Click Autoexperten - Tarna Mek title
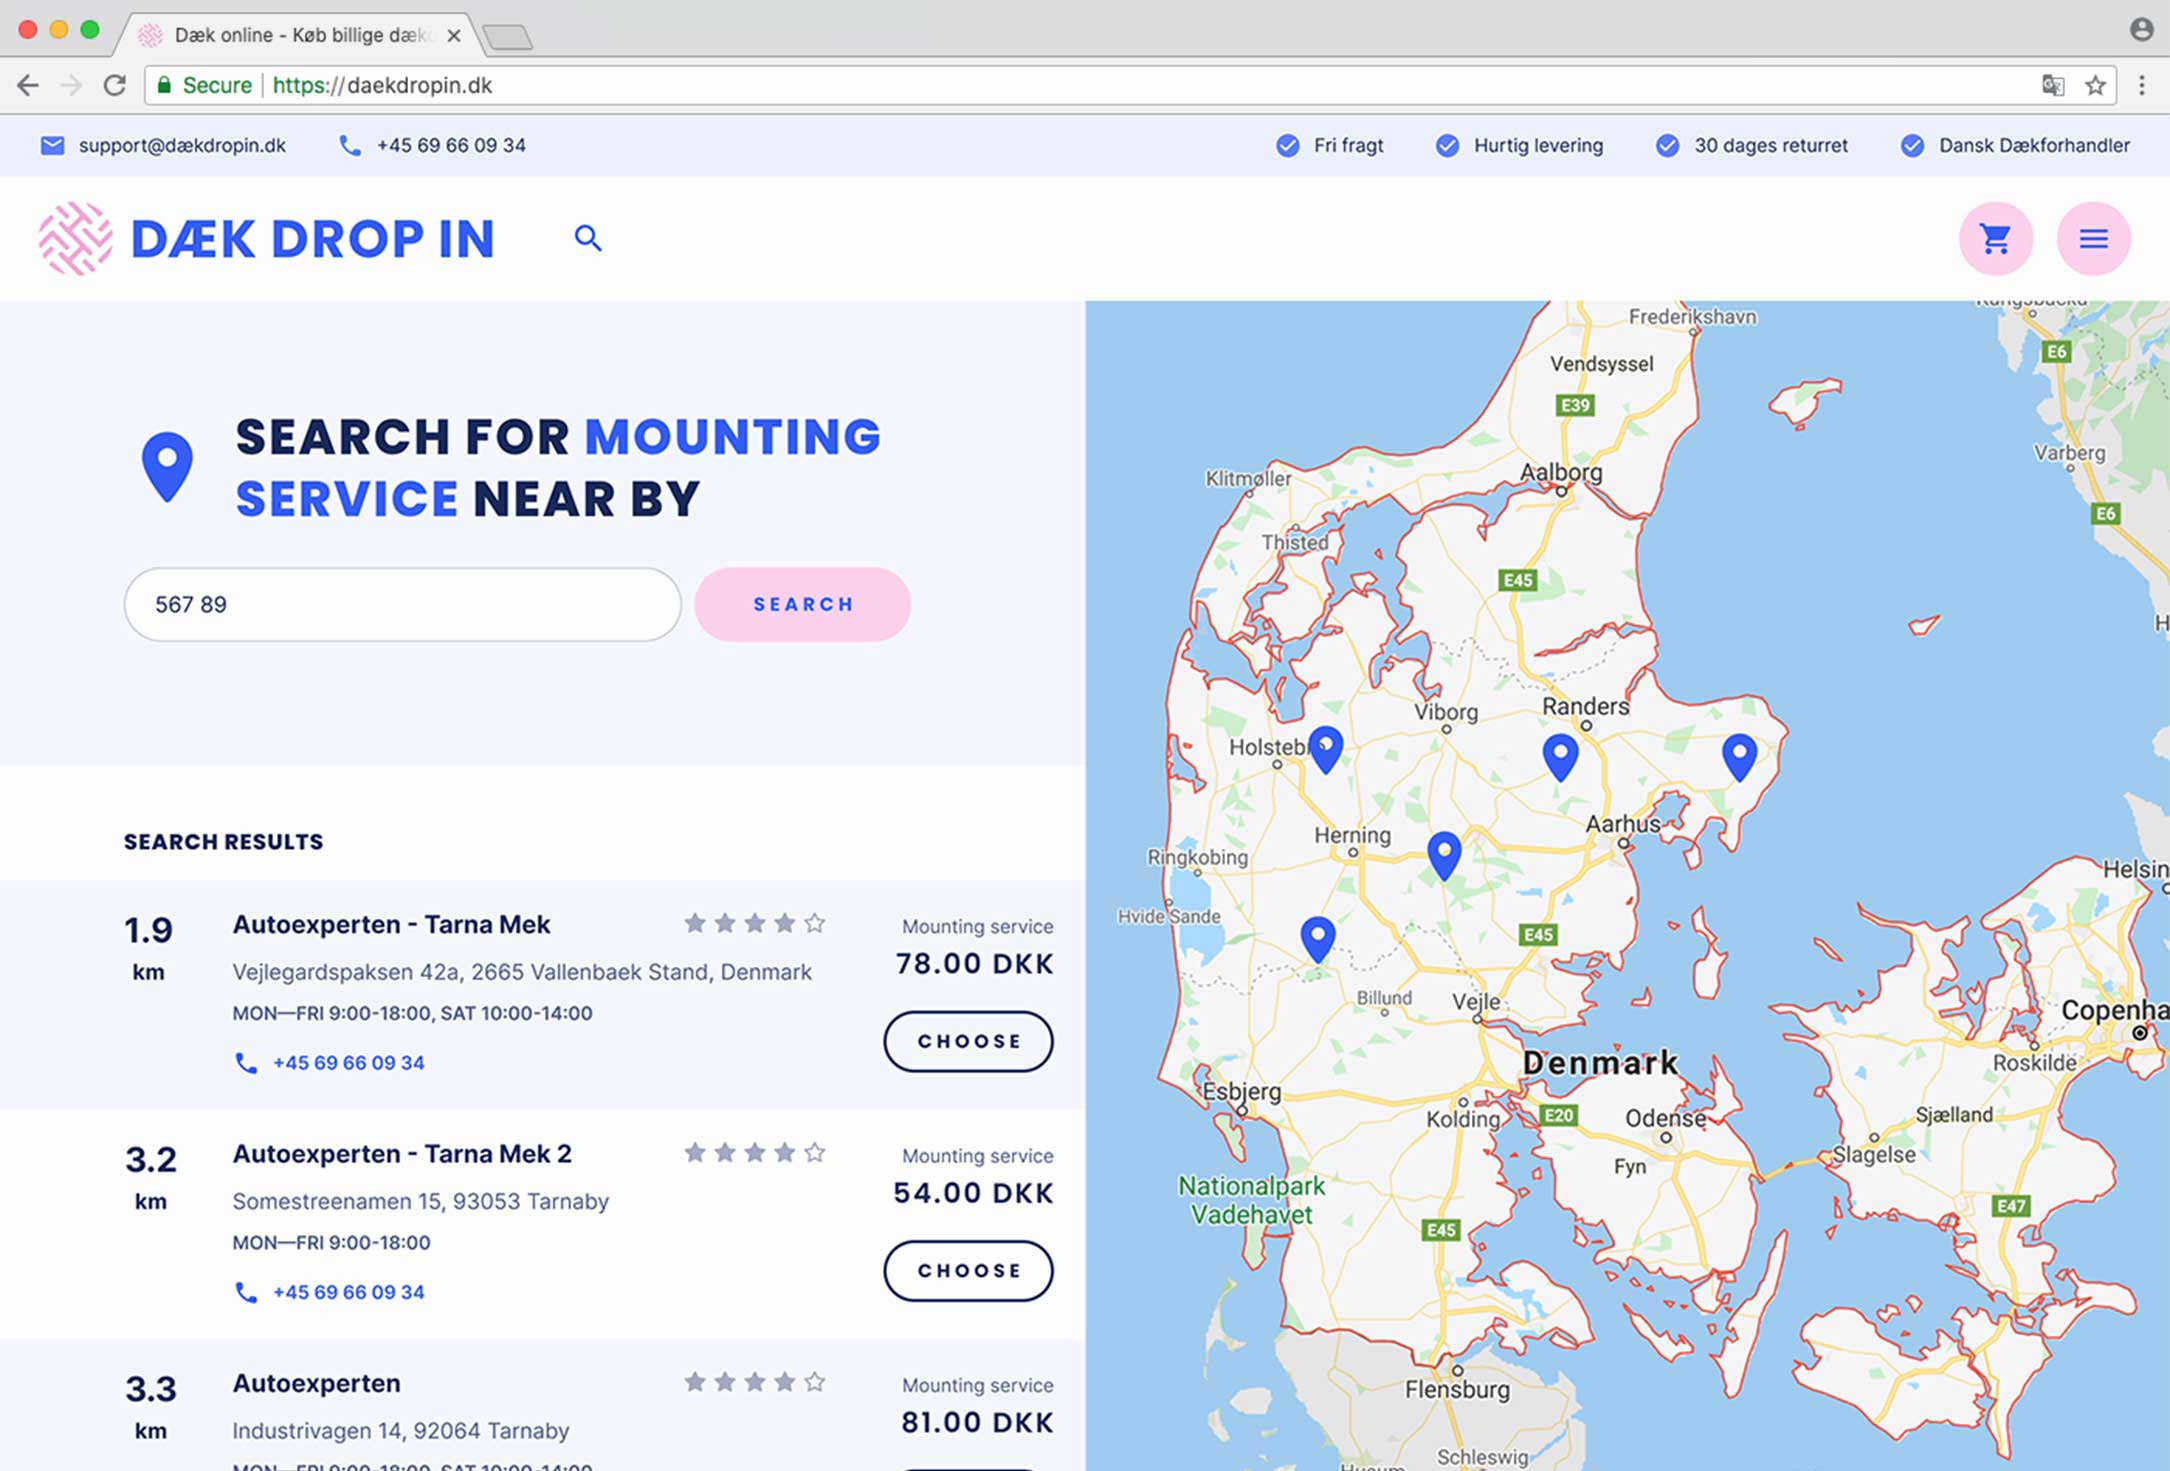The width and height of the screenshot is (2170, 1471). [x=391, y=924]
